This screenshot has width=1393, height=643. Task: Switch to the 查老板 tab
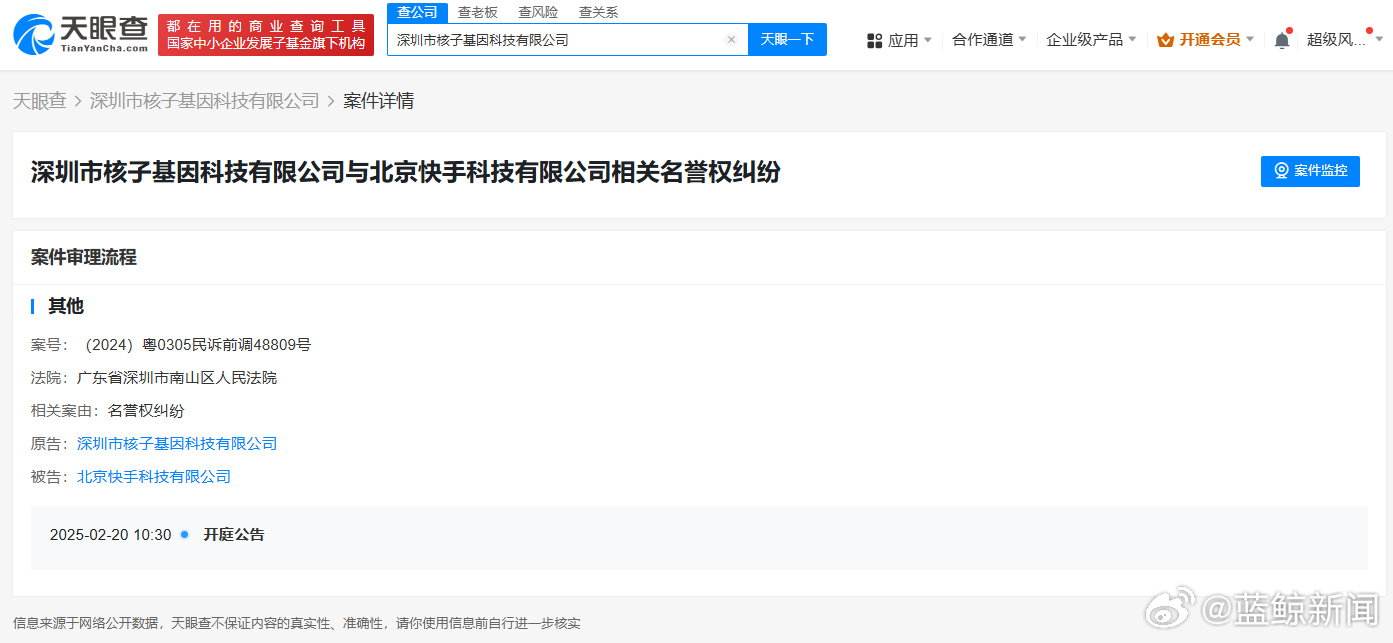(477, 12)
